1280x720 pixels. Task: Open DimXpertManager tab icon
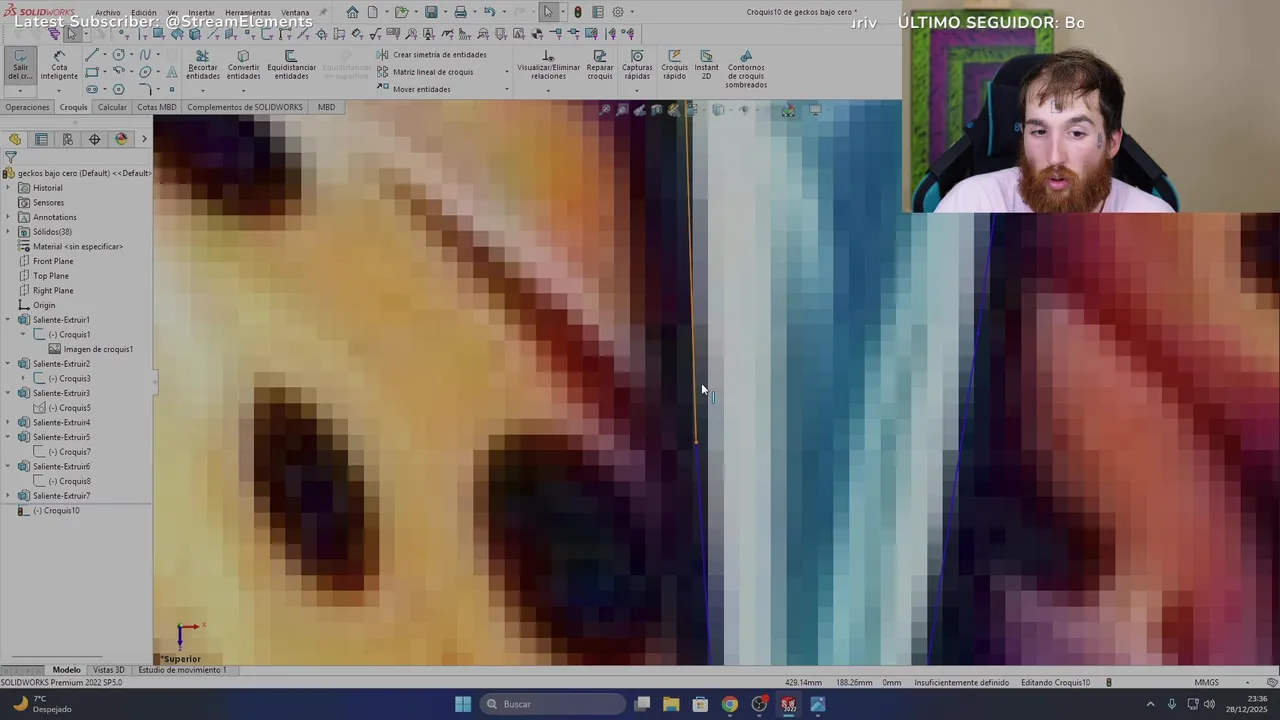coord(94,139)
